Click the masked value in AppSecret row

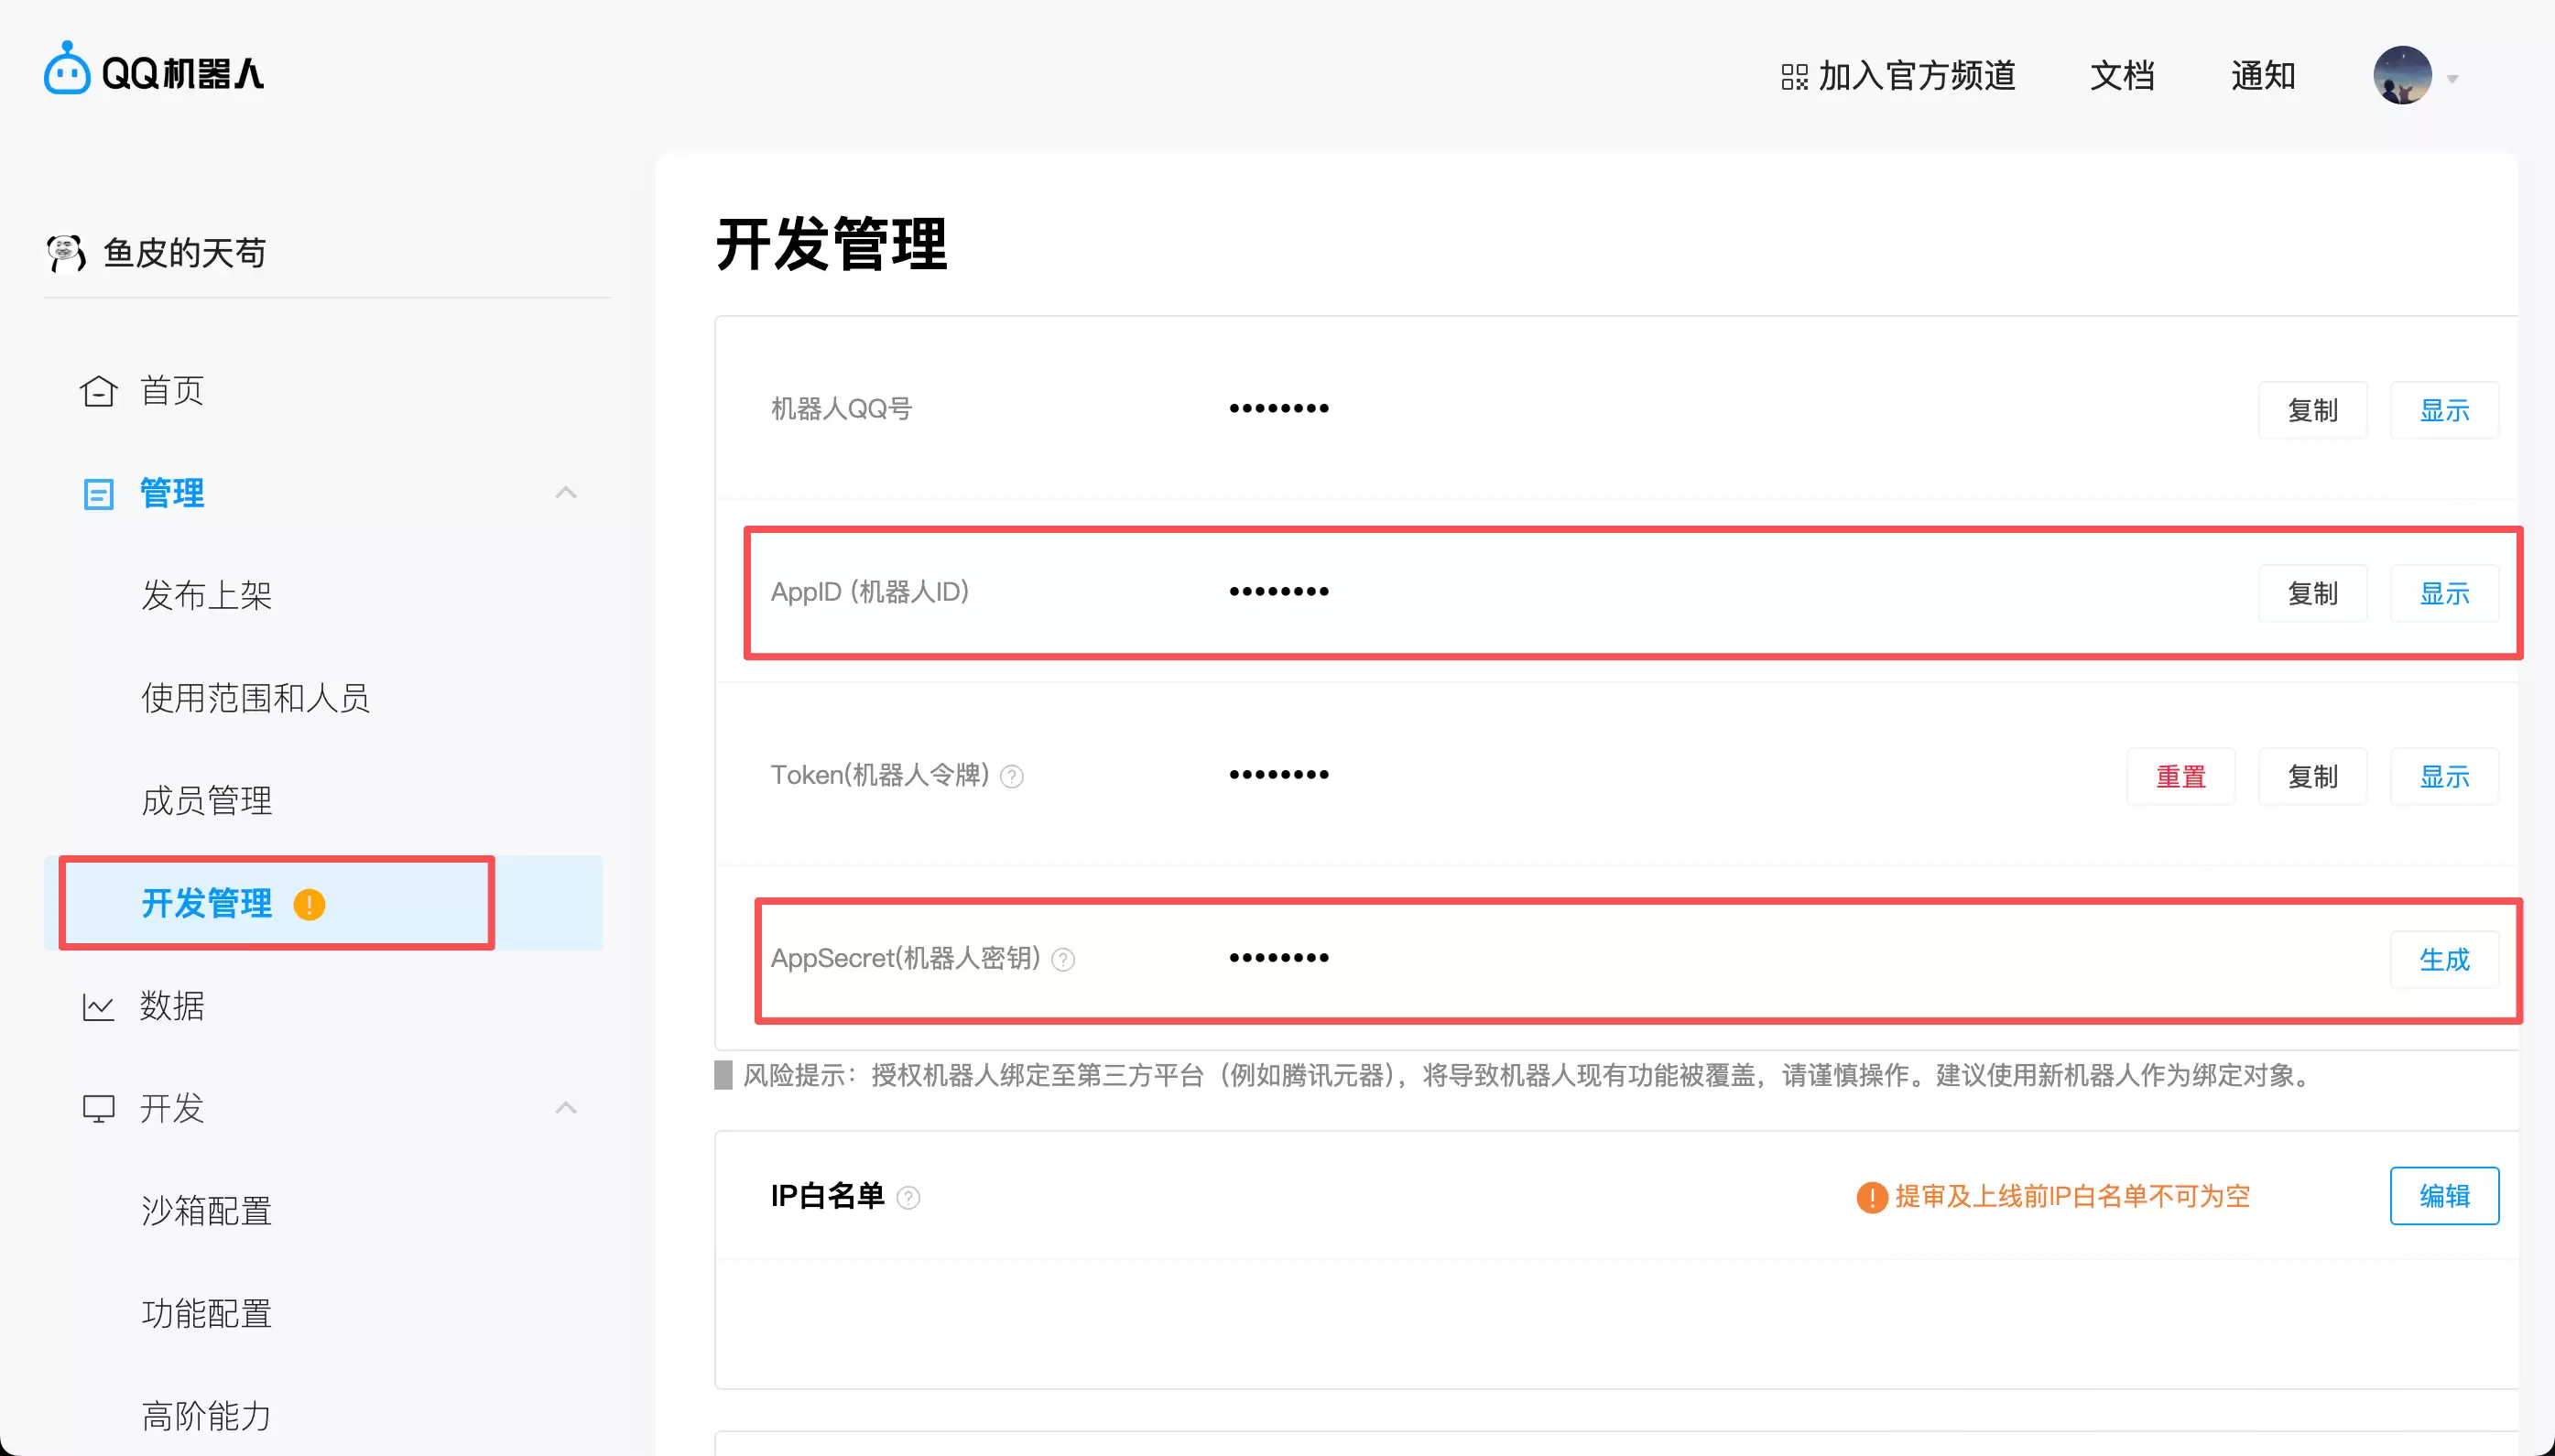pos(1279,958)
